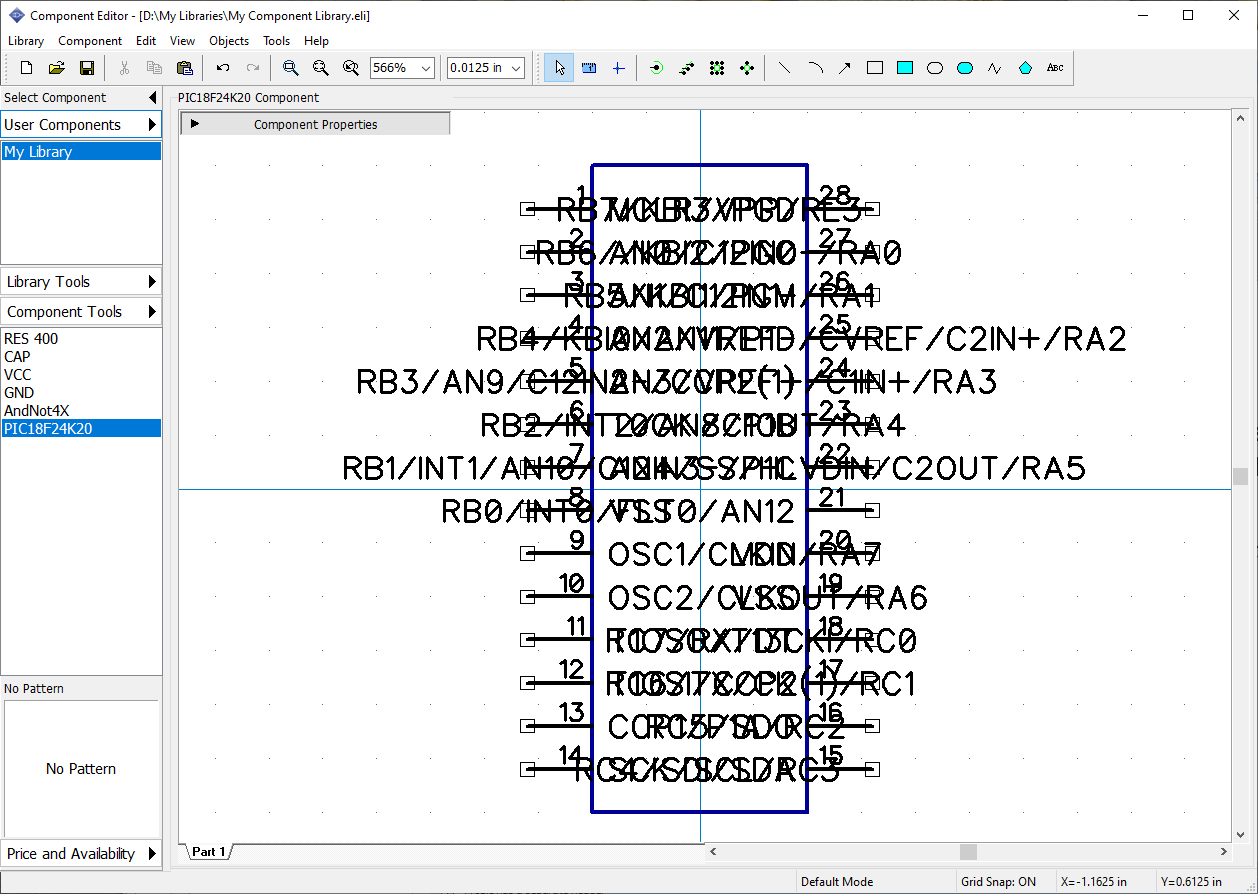The image size is (1258, 894).
Task: Select the unfilled rectangle tool
Action: point(875,68)
